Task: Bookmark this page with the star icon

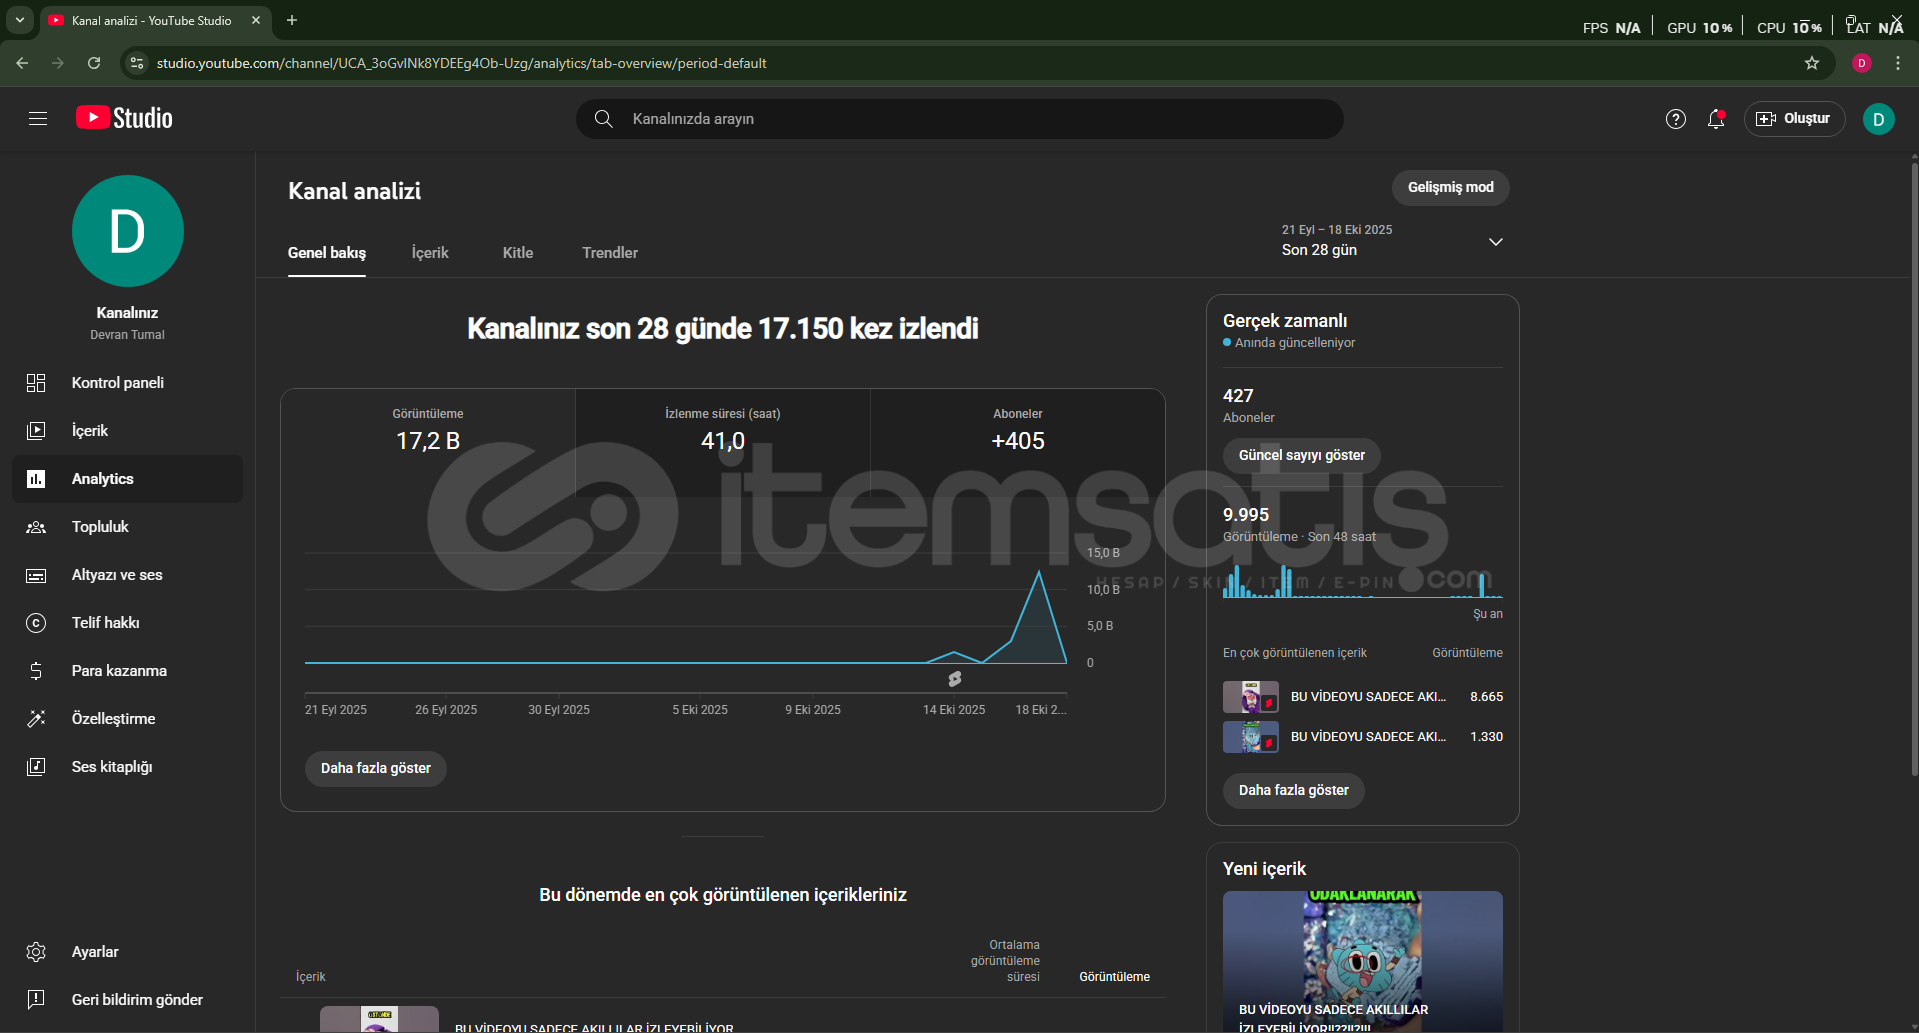Action: pyautogui.click(x=1811, y=63)
